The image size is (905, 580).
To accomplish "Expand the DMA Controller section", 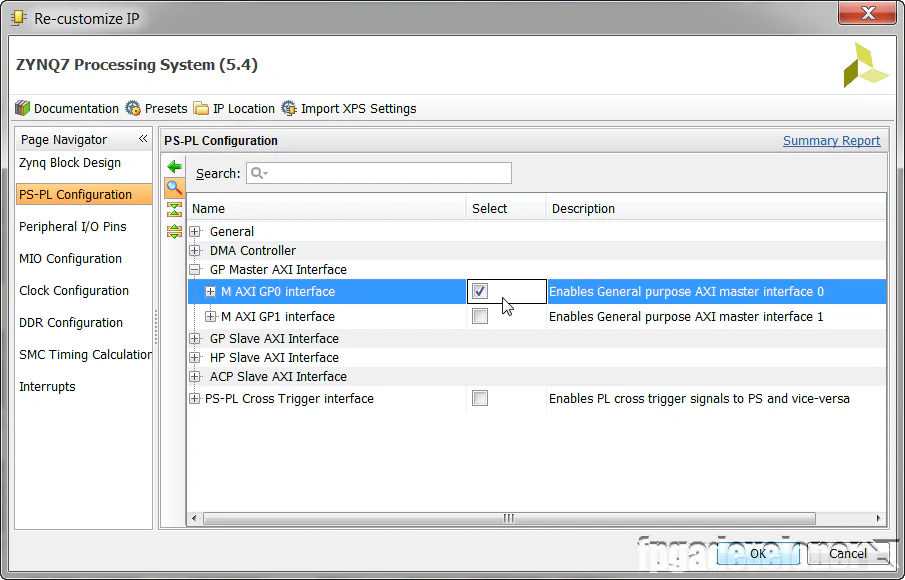I will (x=194, y=250).
